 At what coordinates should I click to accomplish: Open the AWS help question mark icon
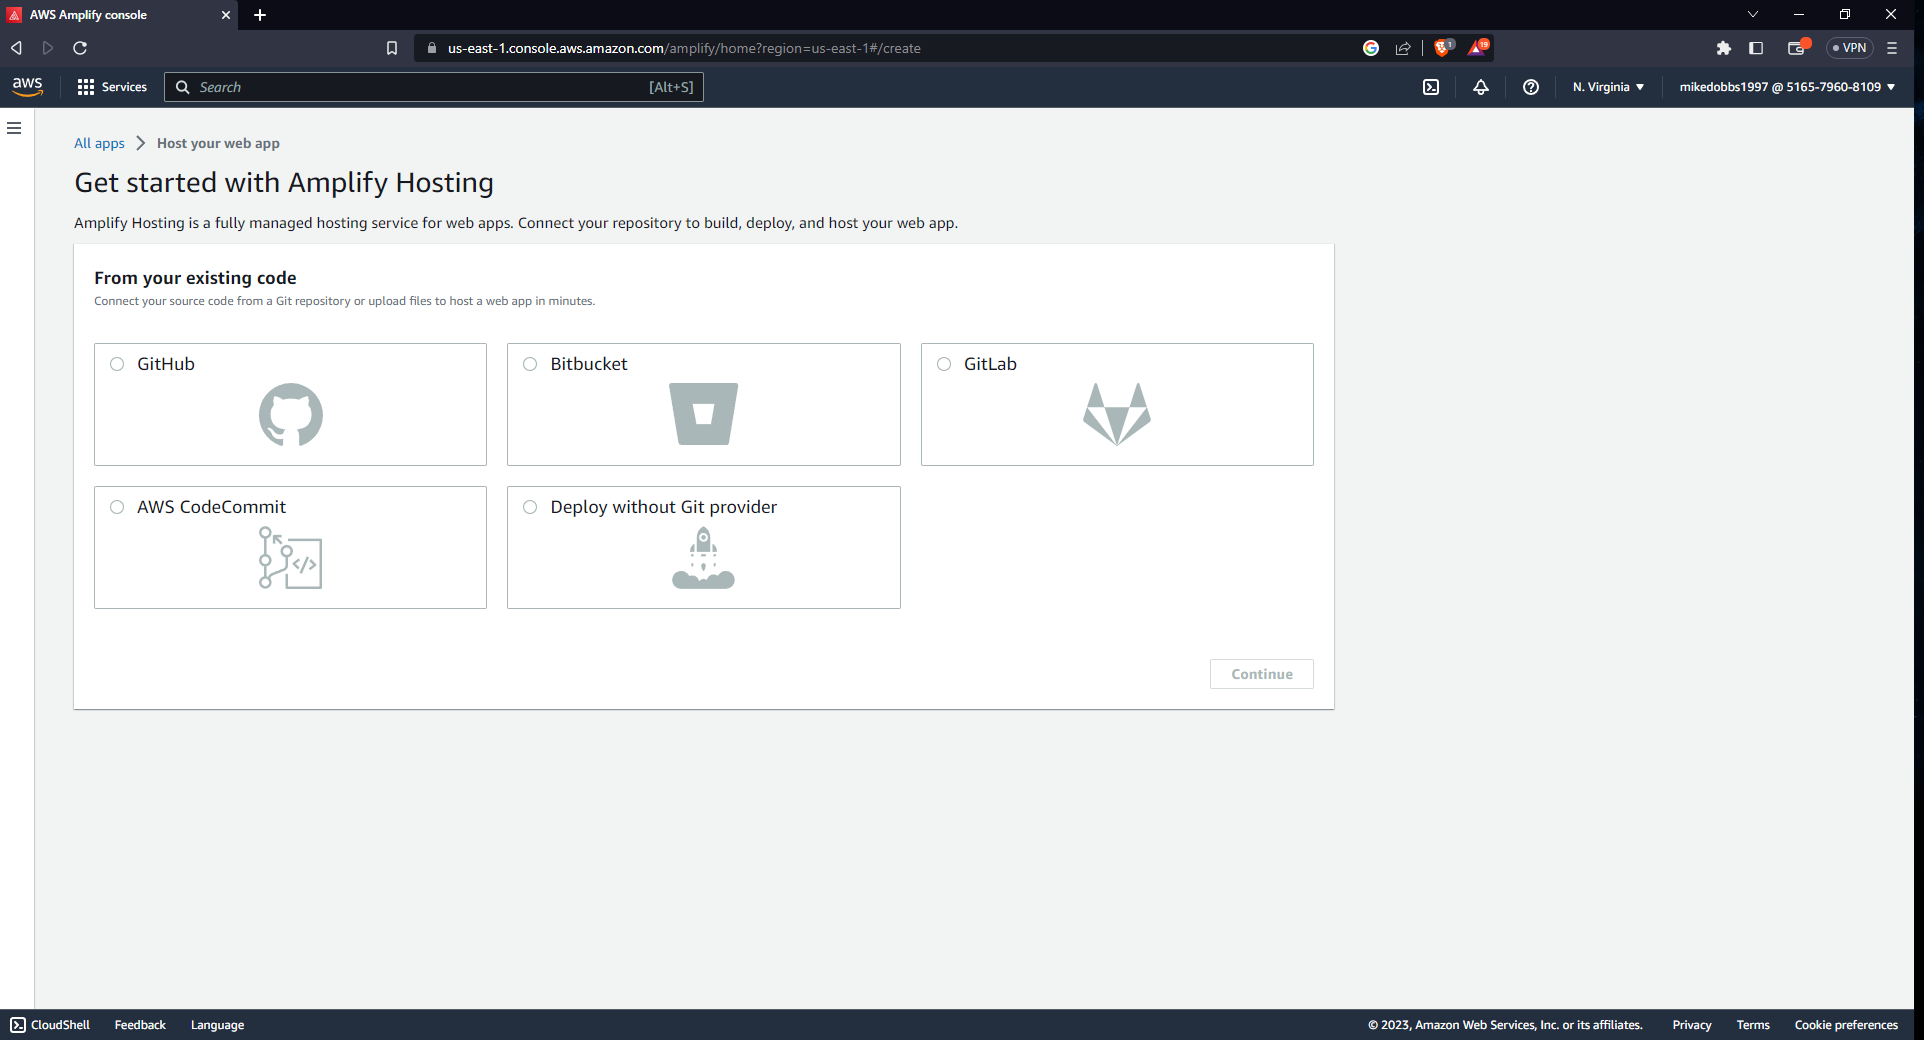(x=1530, y=87)
